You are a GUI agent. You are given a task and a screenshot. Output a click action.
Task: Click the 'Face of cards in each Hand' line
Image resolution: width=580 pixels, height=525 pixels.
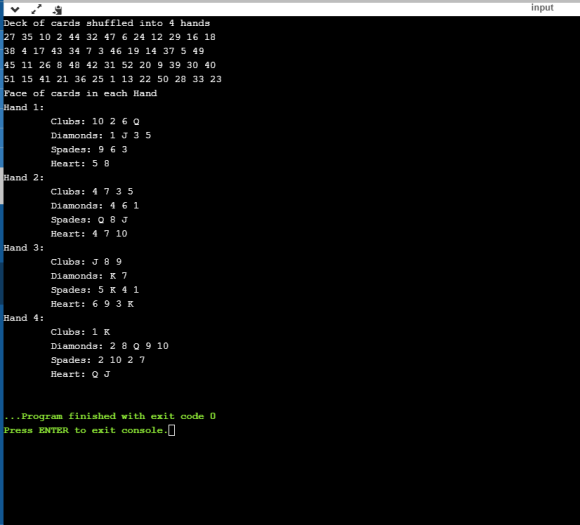tap(80, 93)
